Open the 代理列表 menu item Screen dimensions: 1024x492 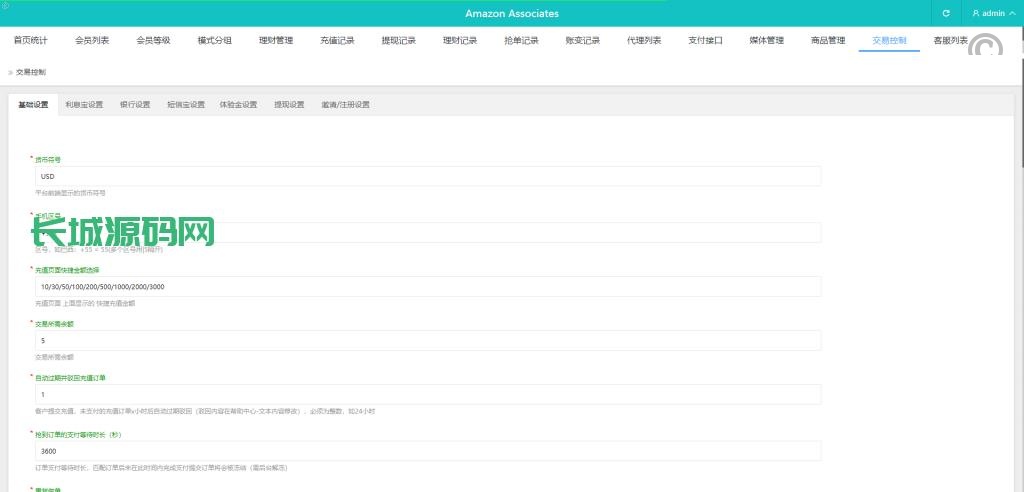tap(644, 41)
